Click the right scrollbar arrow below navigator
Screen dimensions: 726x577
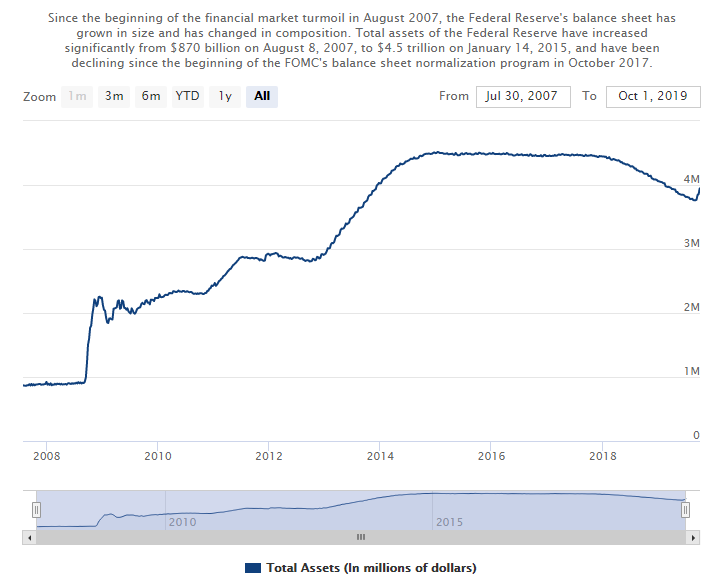(x=694, y=537)
